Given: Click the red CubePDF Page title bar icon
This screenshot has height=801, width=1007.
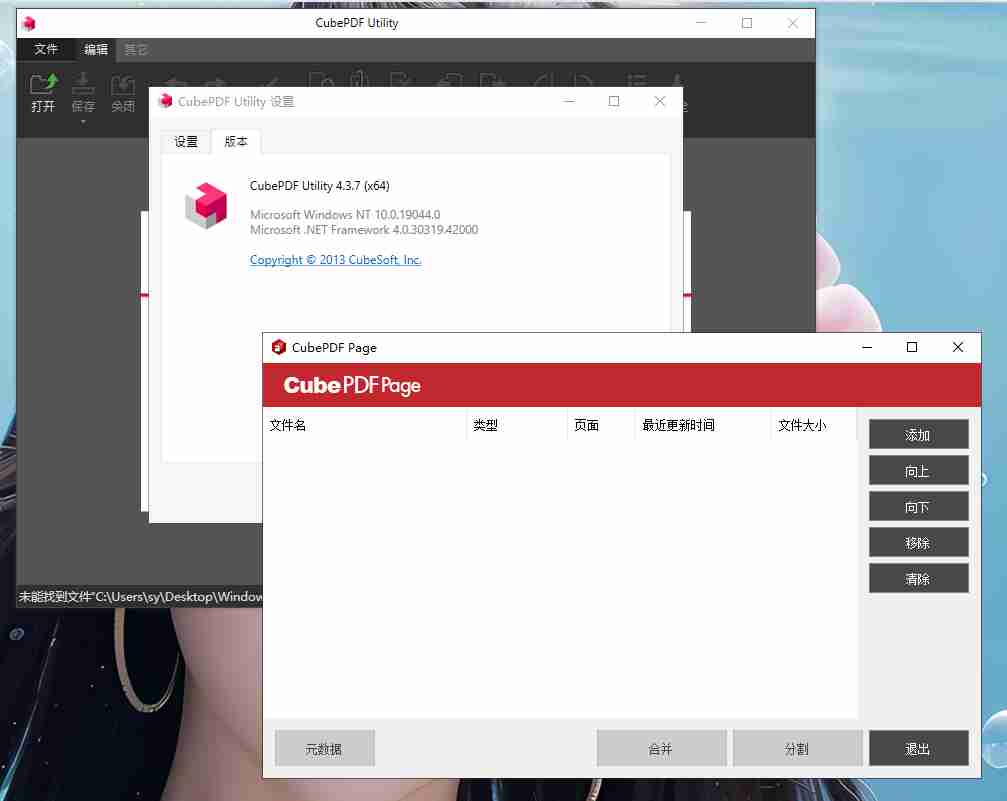Looking at the screenshot, I should (279, 347).
